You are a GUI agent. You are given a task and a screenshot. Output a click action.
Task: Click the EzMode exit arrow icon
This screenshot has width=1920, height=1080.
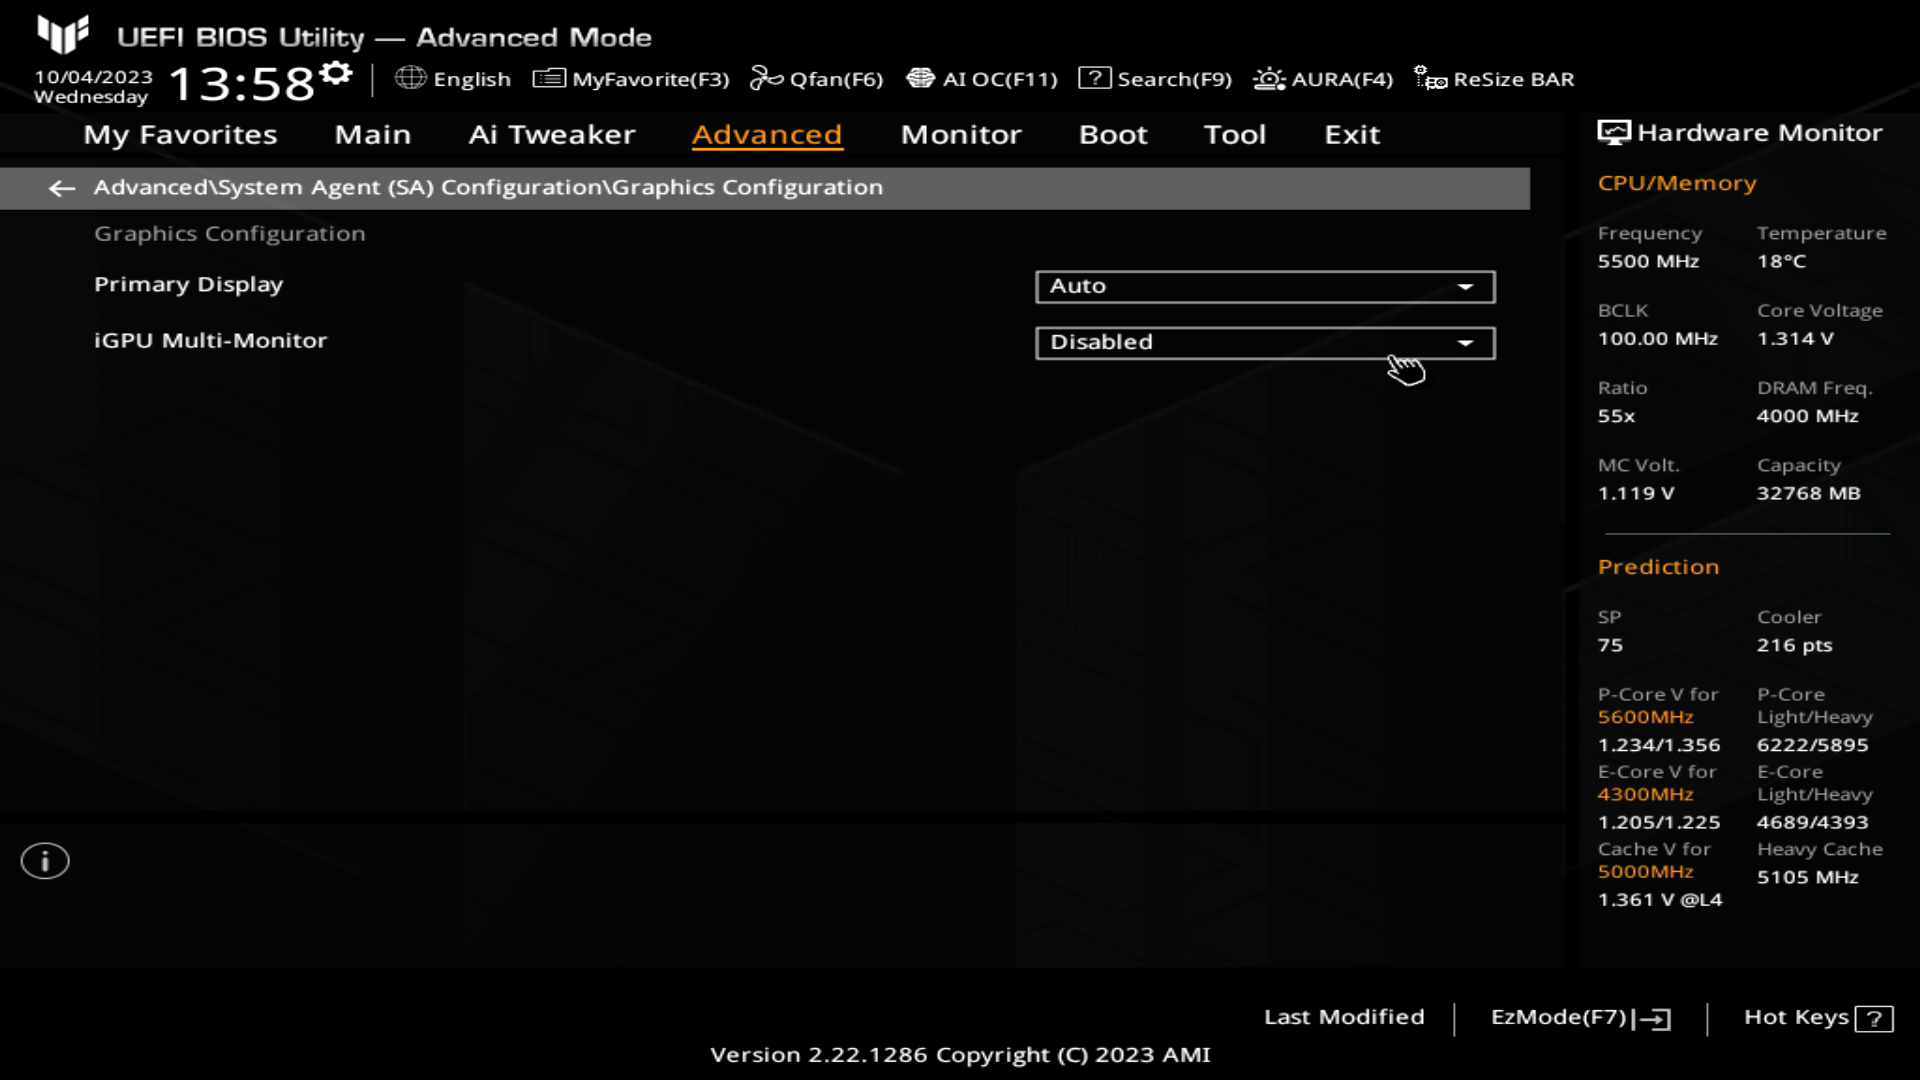pos(1652,1019)
